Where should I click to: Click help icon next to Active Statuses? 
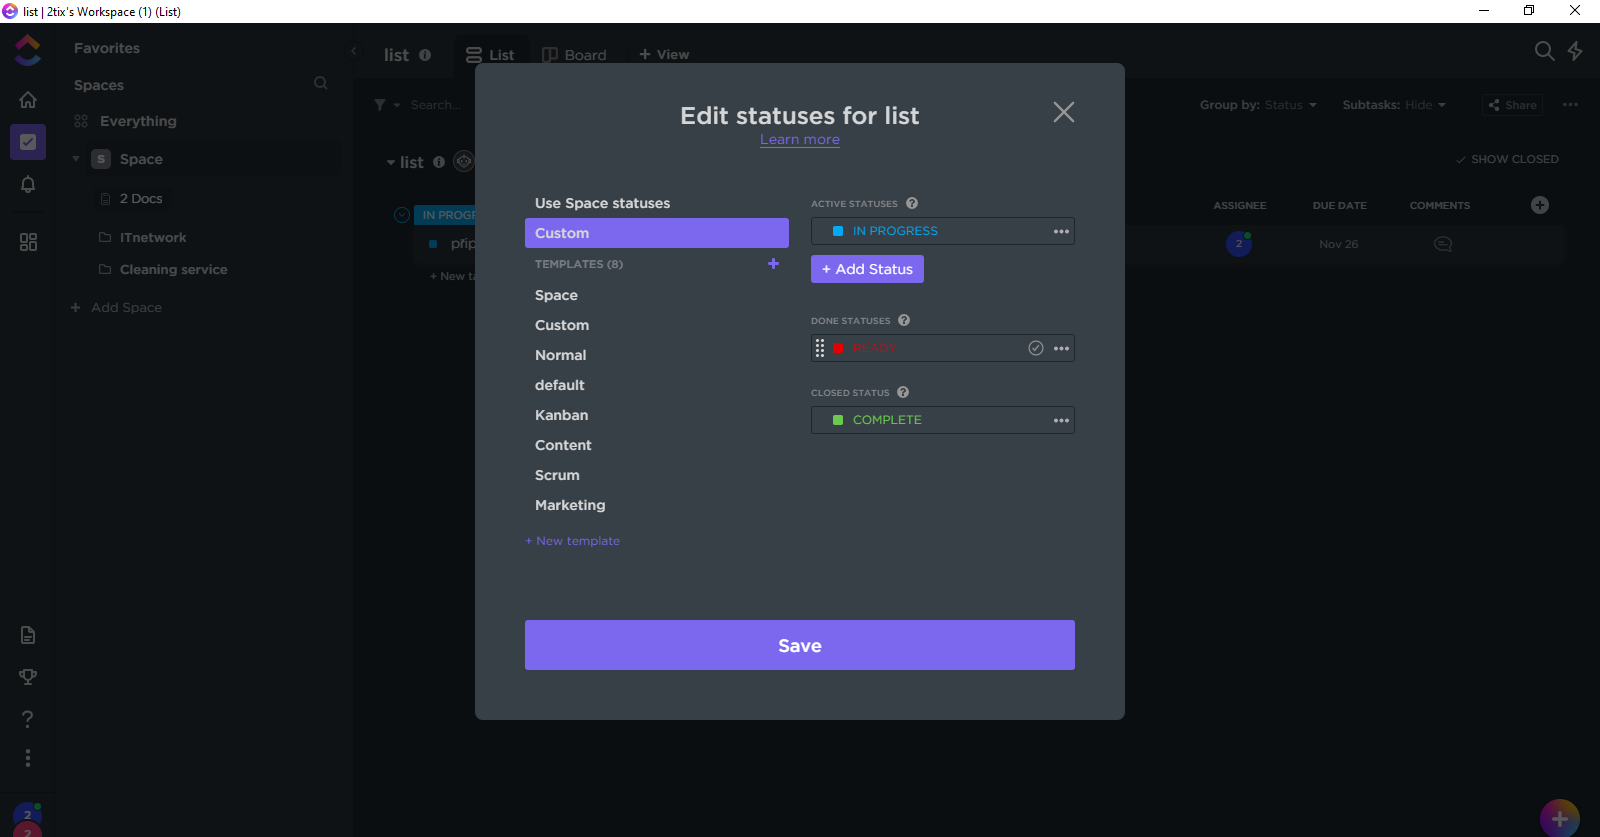tap(912, 203)
